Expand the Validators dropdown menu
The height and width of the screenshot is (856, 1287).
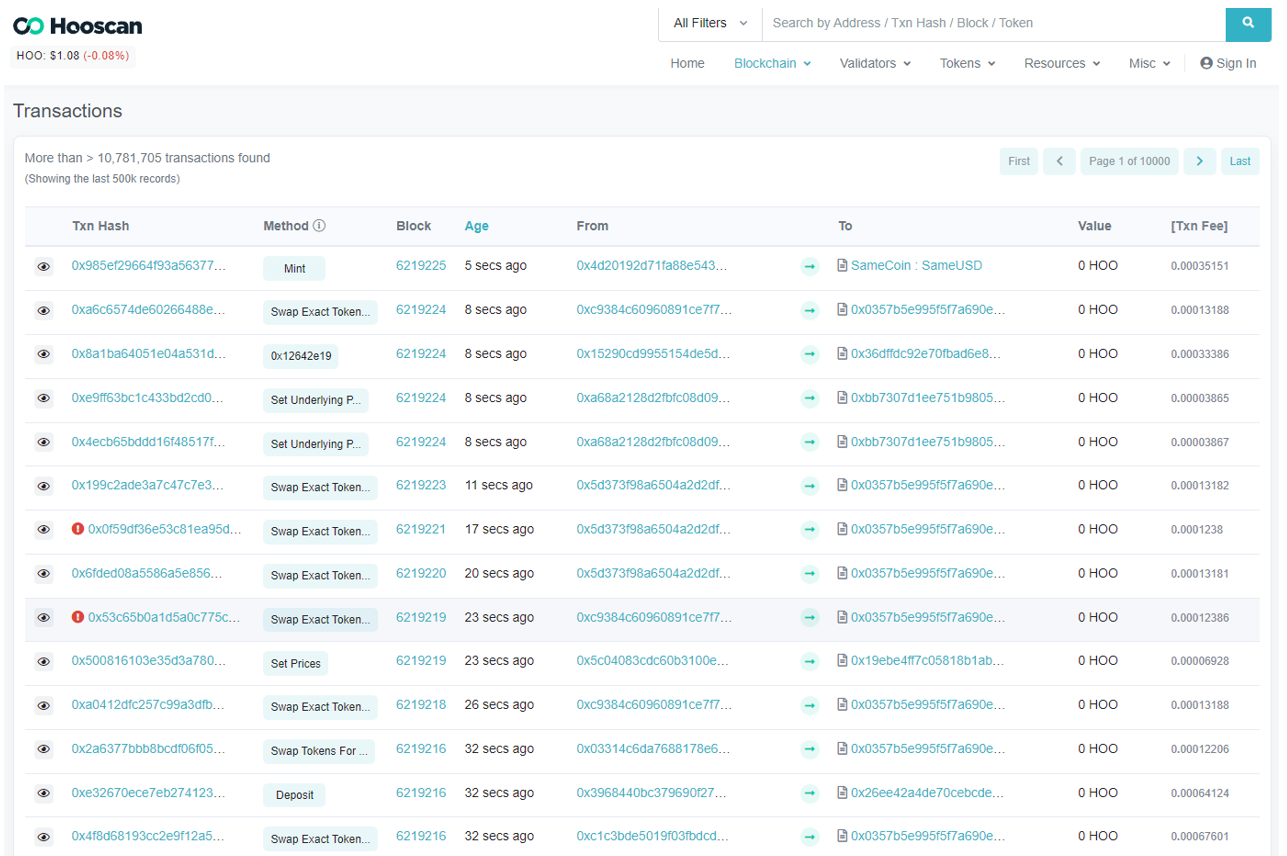click(875, 63)
